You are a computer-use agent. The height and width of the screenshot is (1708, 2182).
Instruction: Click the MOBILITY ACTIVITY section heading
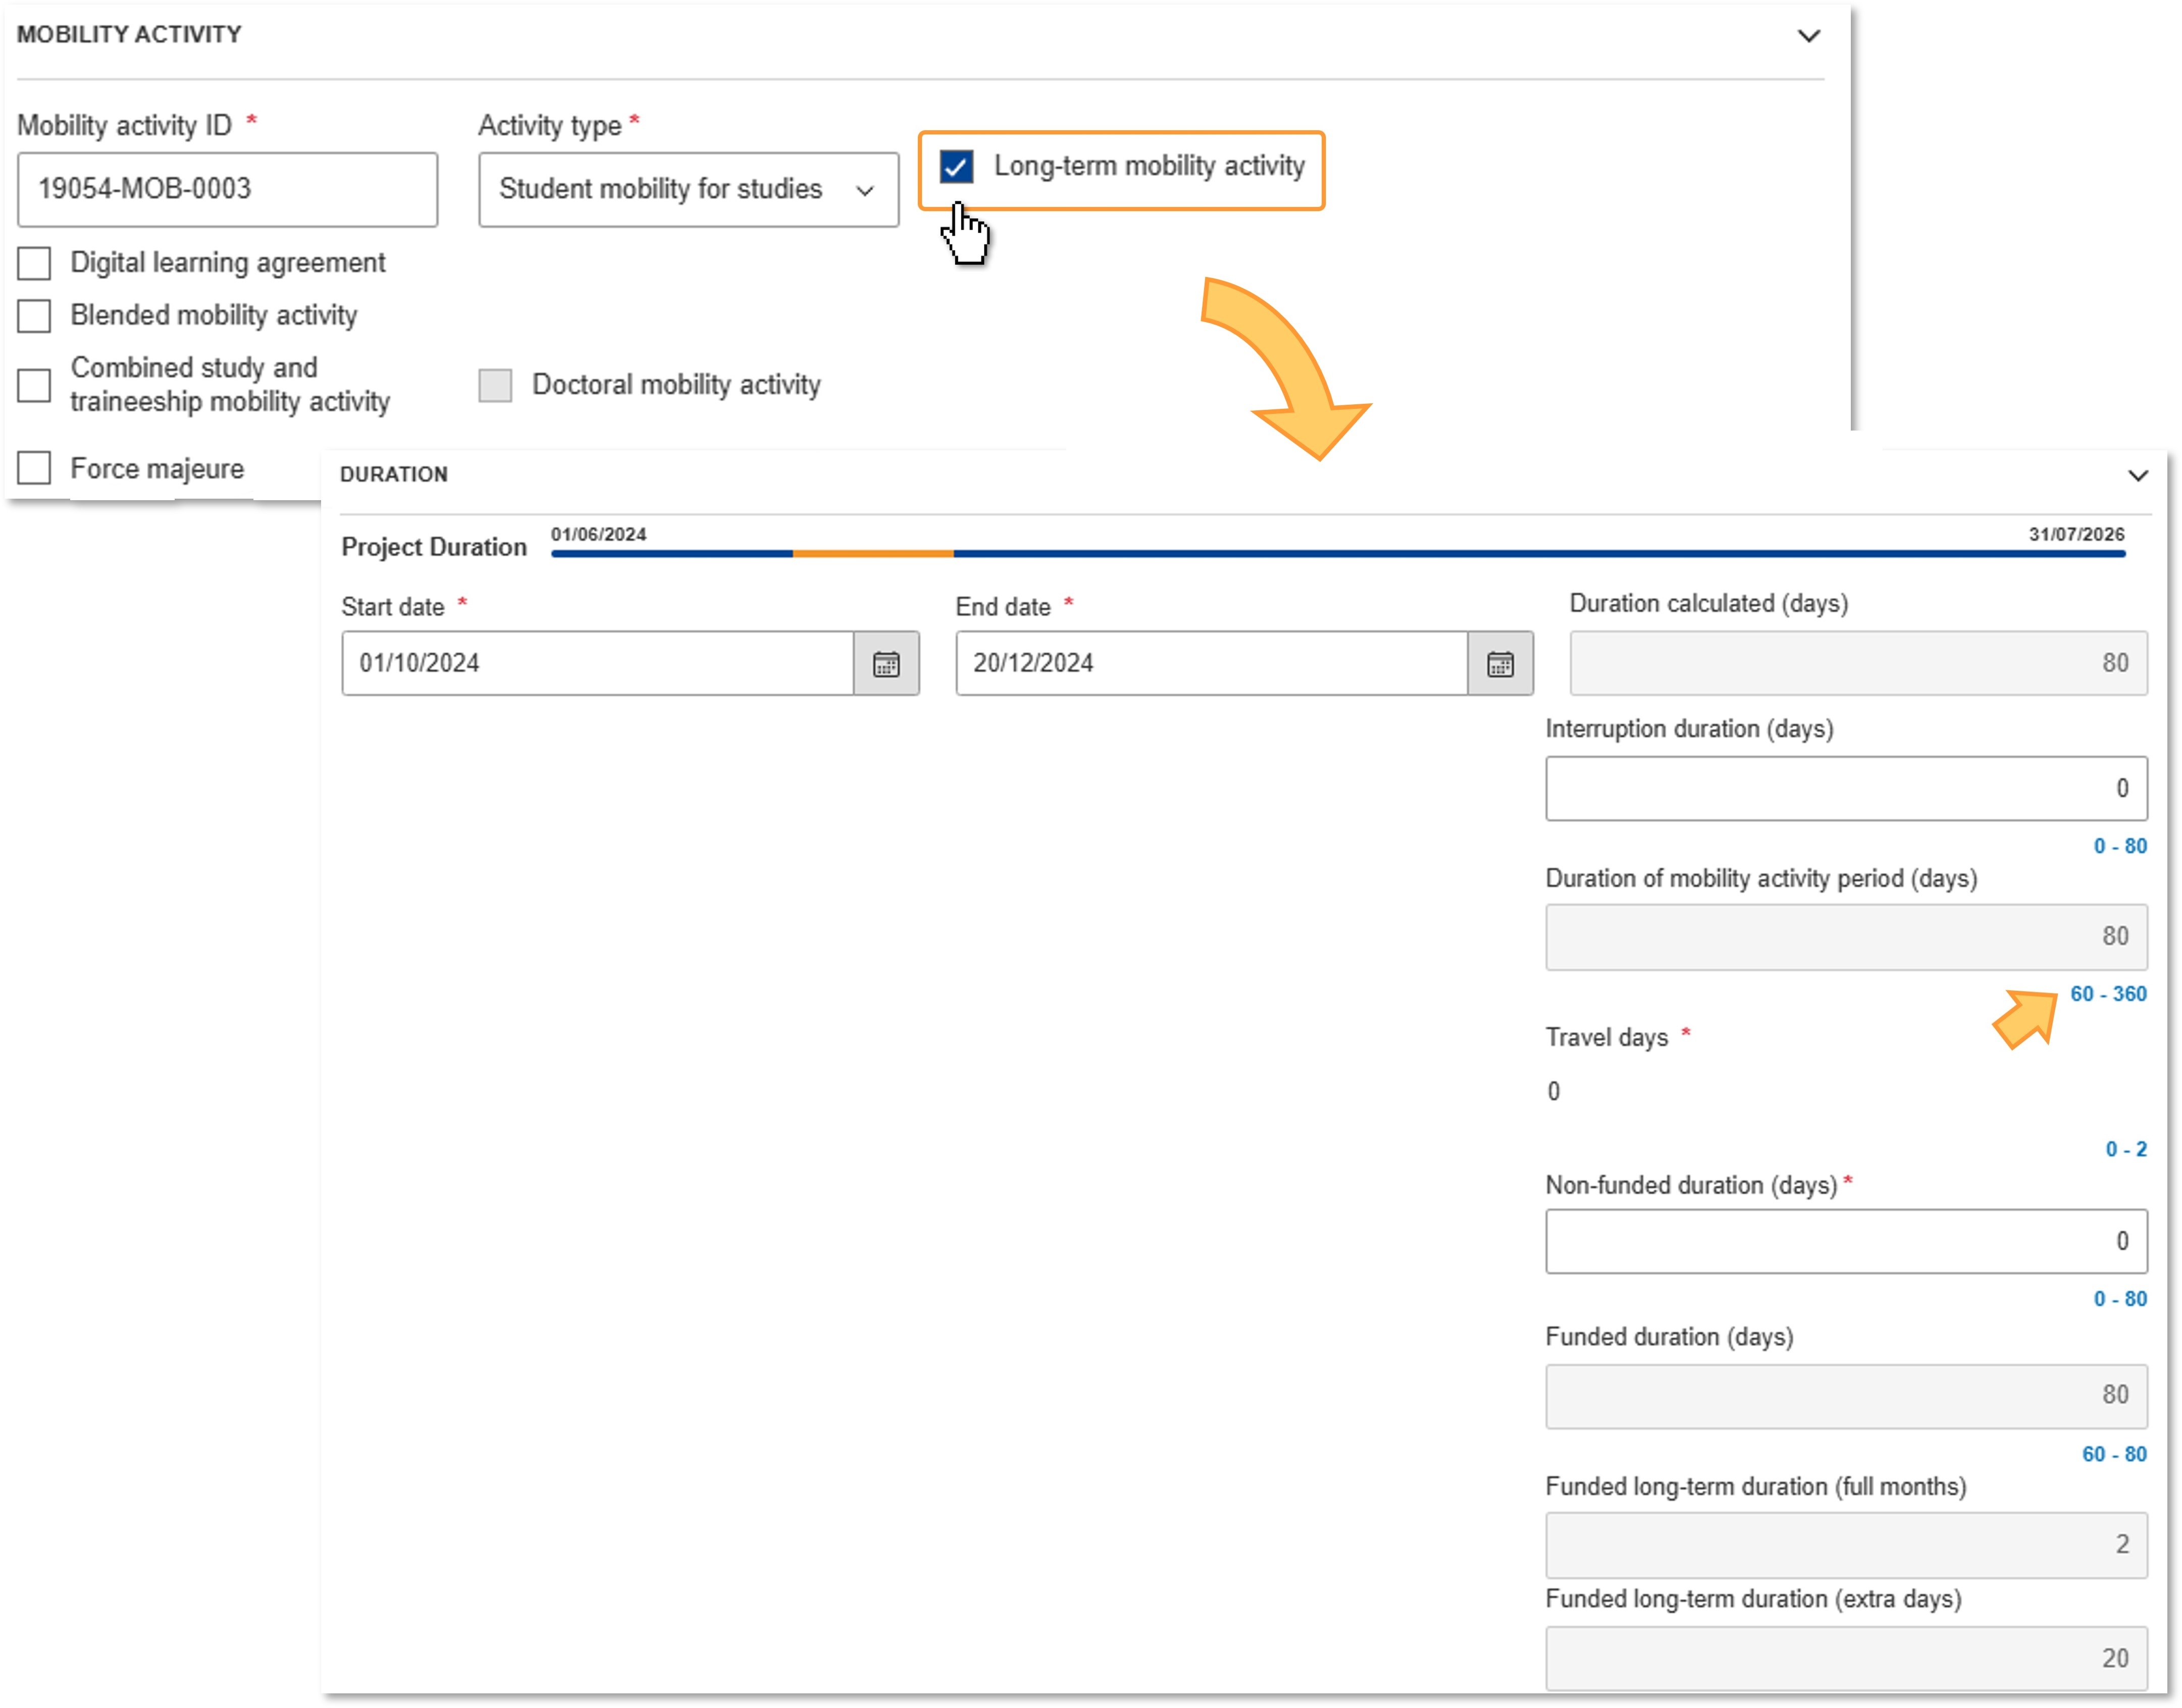coord(129,35)
